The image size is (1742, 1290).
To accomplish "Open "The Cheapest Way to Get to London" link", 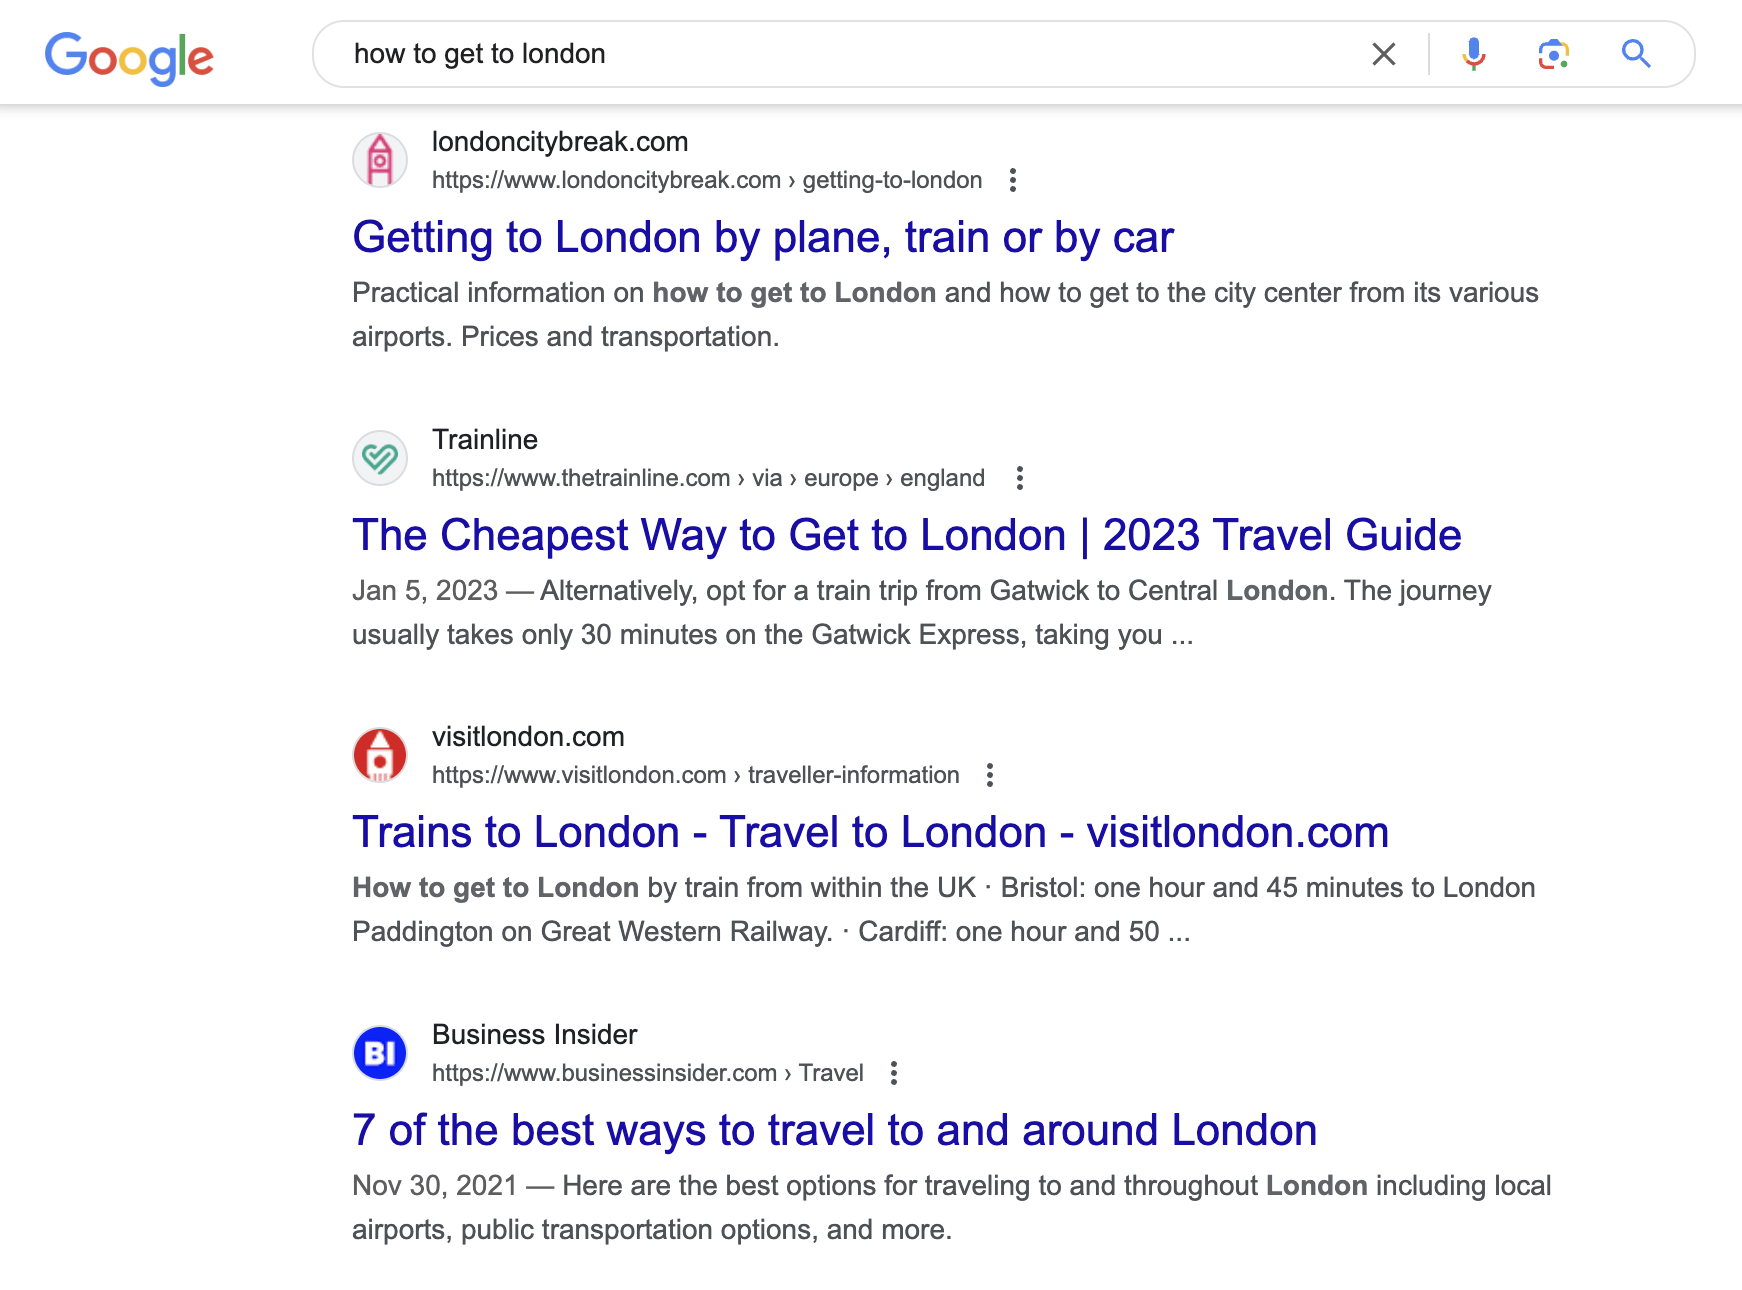I will coord(907,535).
